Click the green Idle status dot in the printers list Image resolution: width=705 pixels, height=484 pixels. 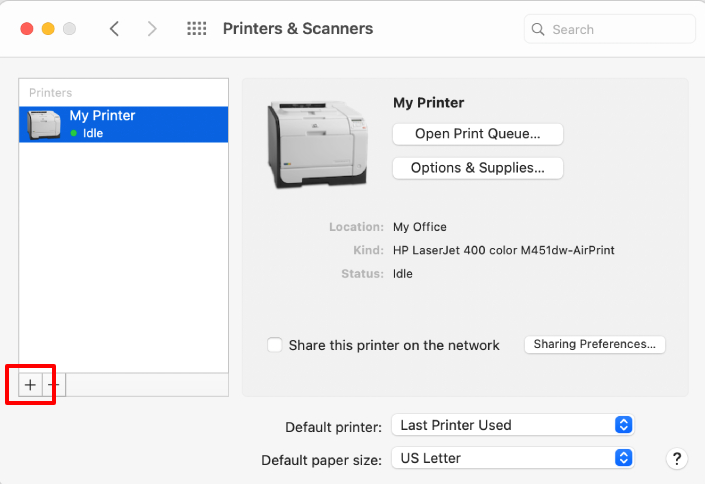pyautogui.click(x=74, y=133)
